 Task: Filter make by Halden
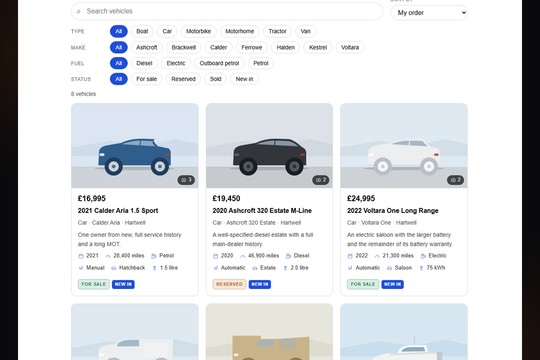pos(285,48)
